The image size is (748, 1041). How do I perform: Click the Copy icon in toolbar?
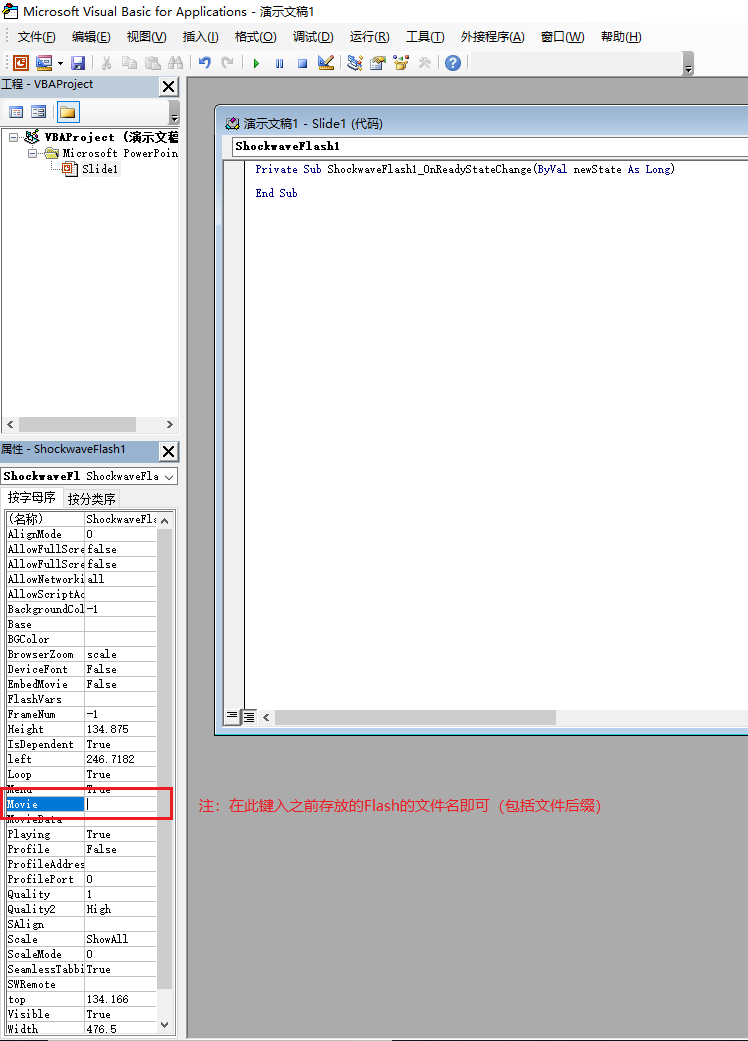tap(129, 63)
